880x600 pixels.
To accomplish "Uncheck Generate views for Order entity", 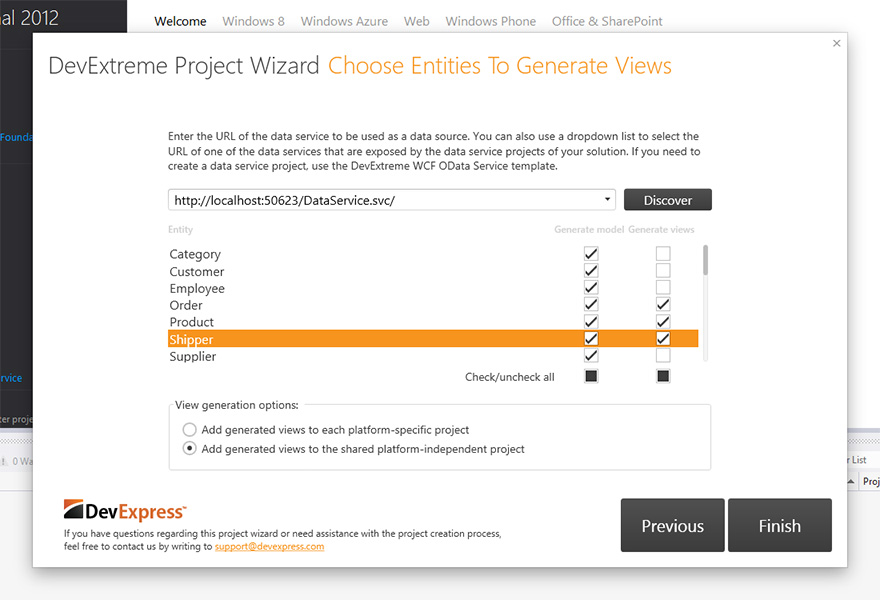I will (x=663, y=305).
